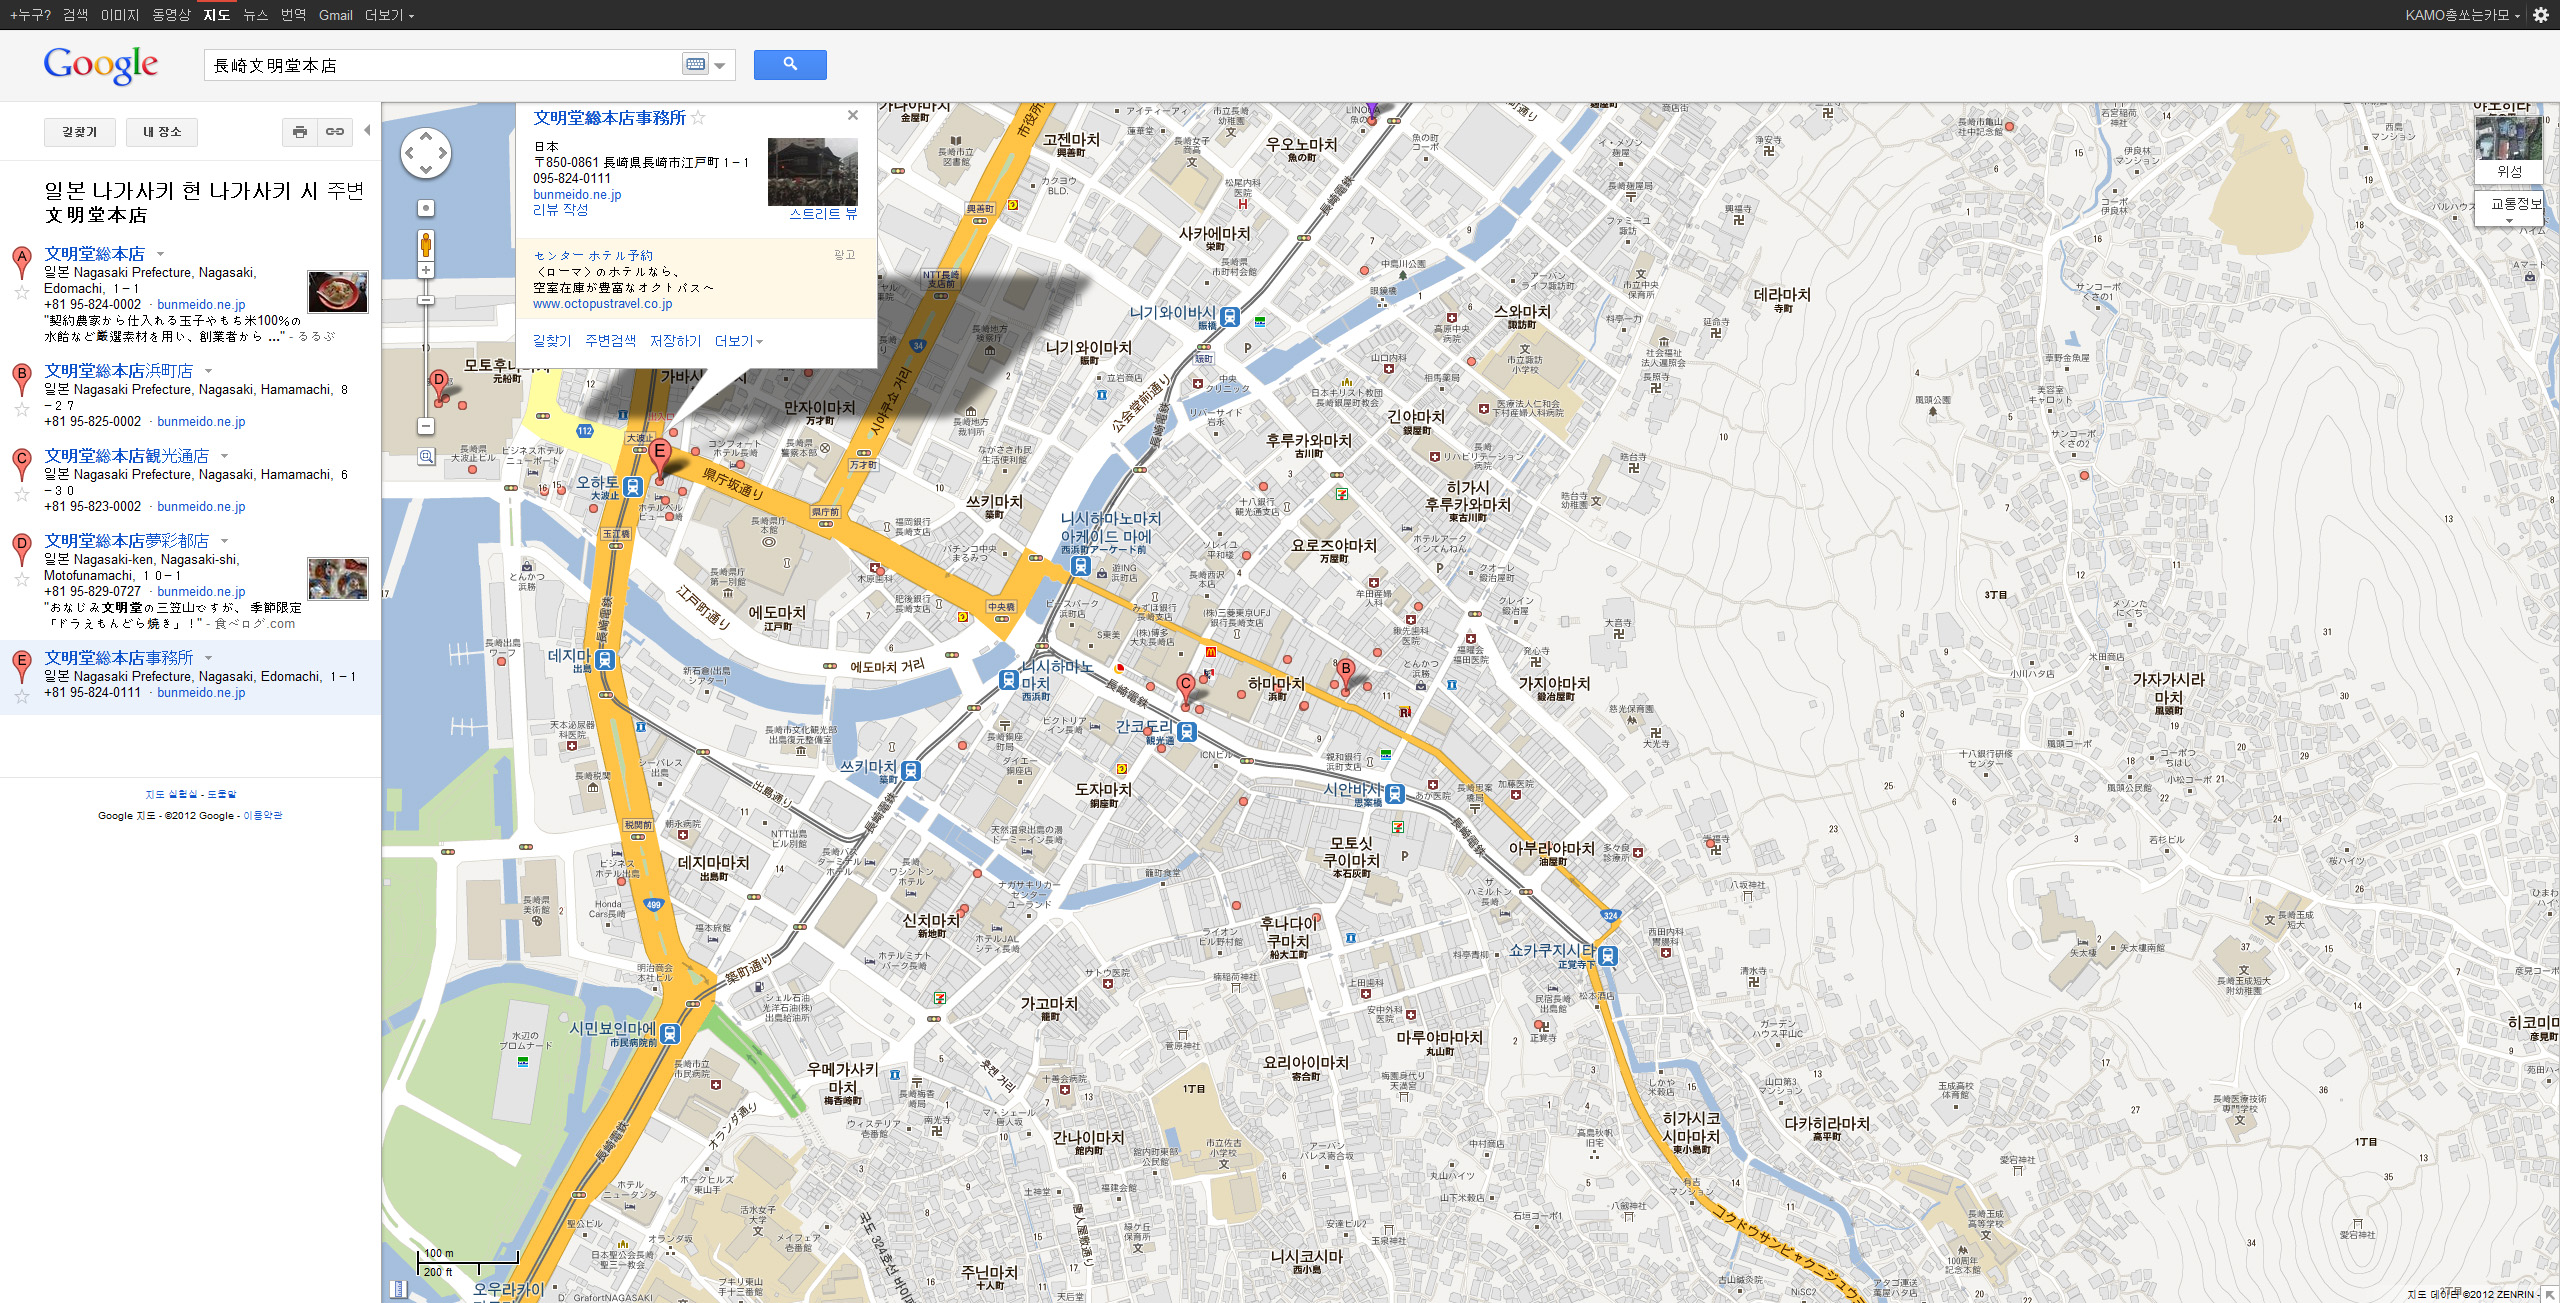This screenshot has height=1303, width=2560.
Task: Go to 뉴스 in top bar
Action: coord(256,15)
